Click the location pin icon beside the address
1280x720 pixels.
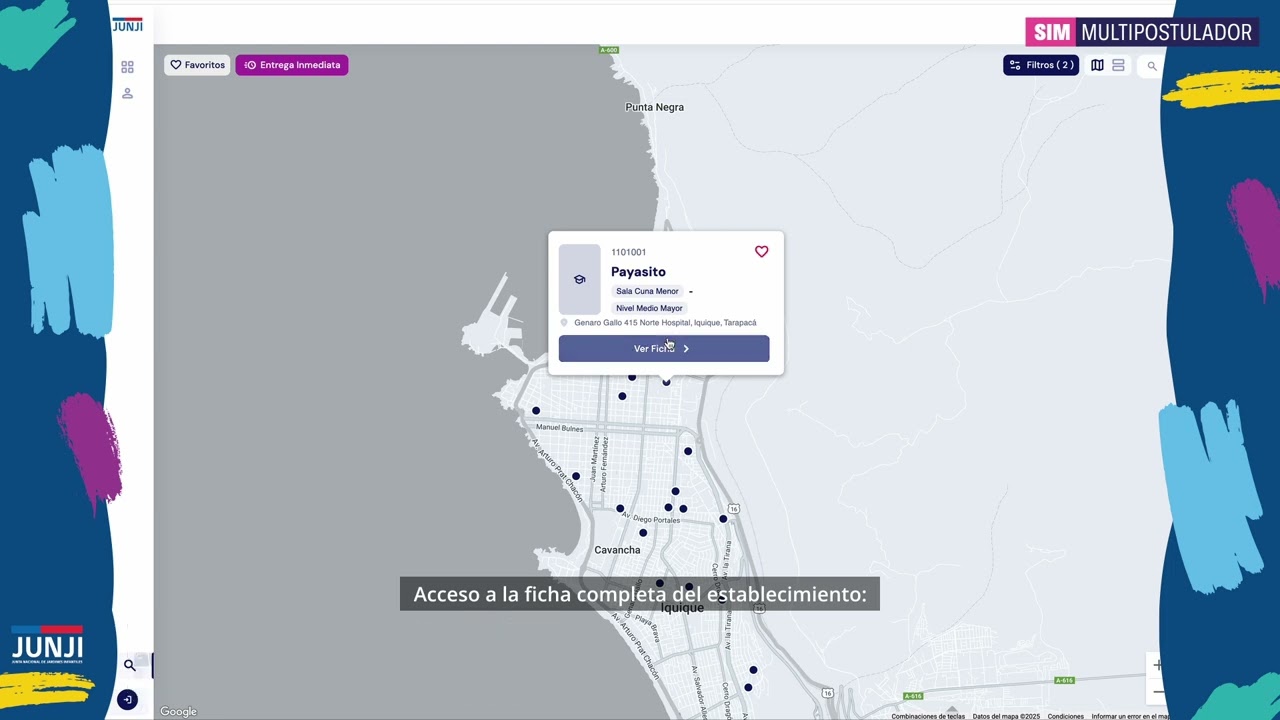tap(564, 323)
